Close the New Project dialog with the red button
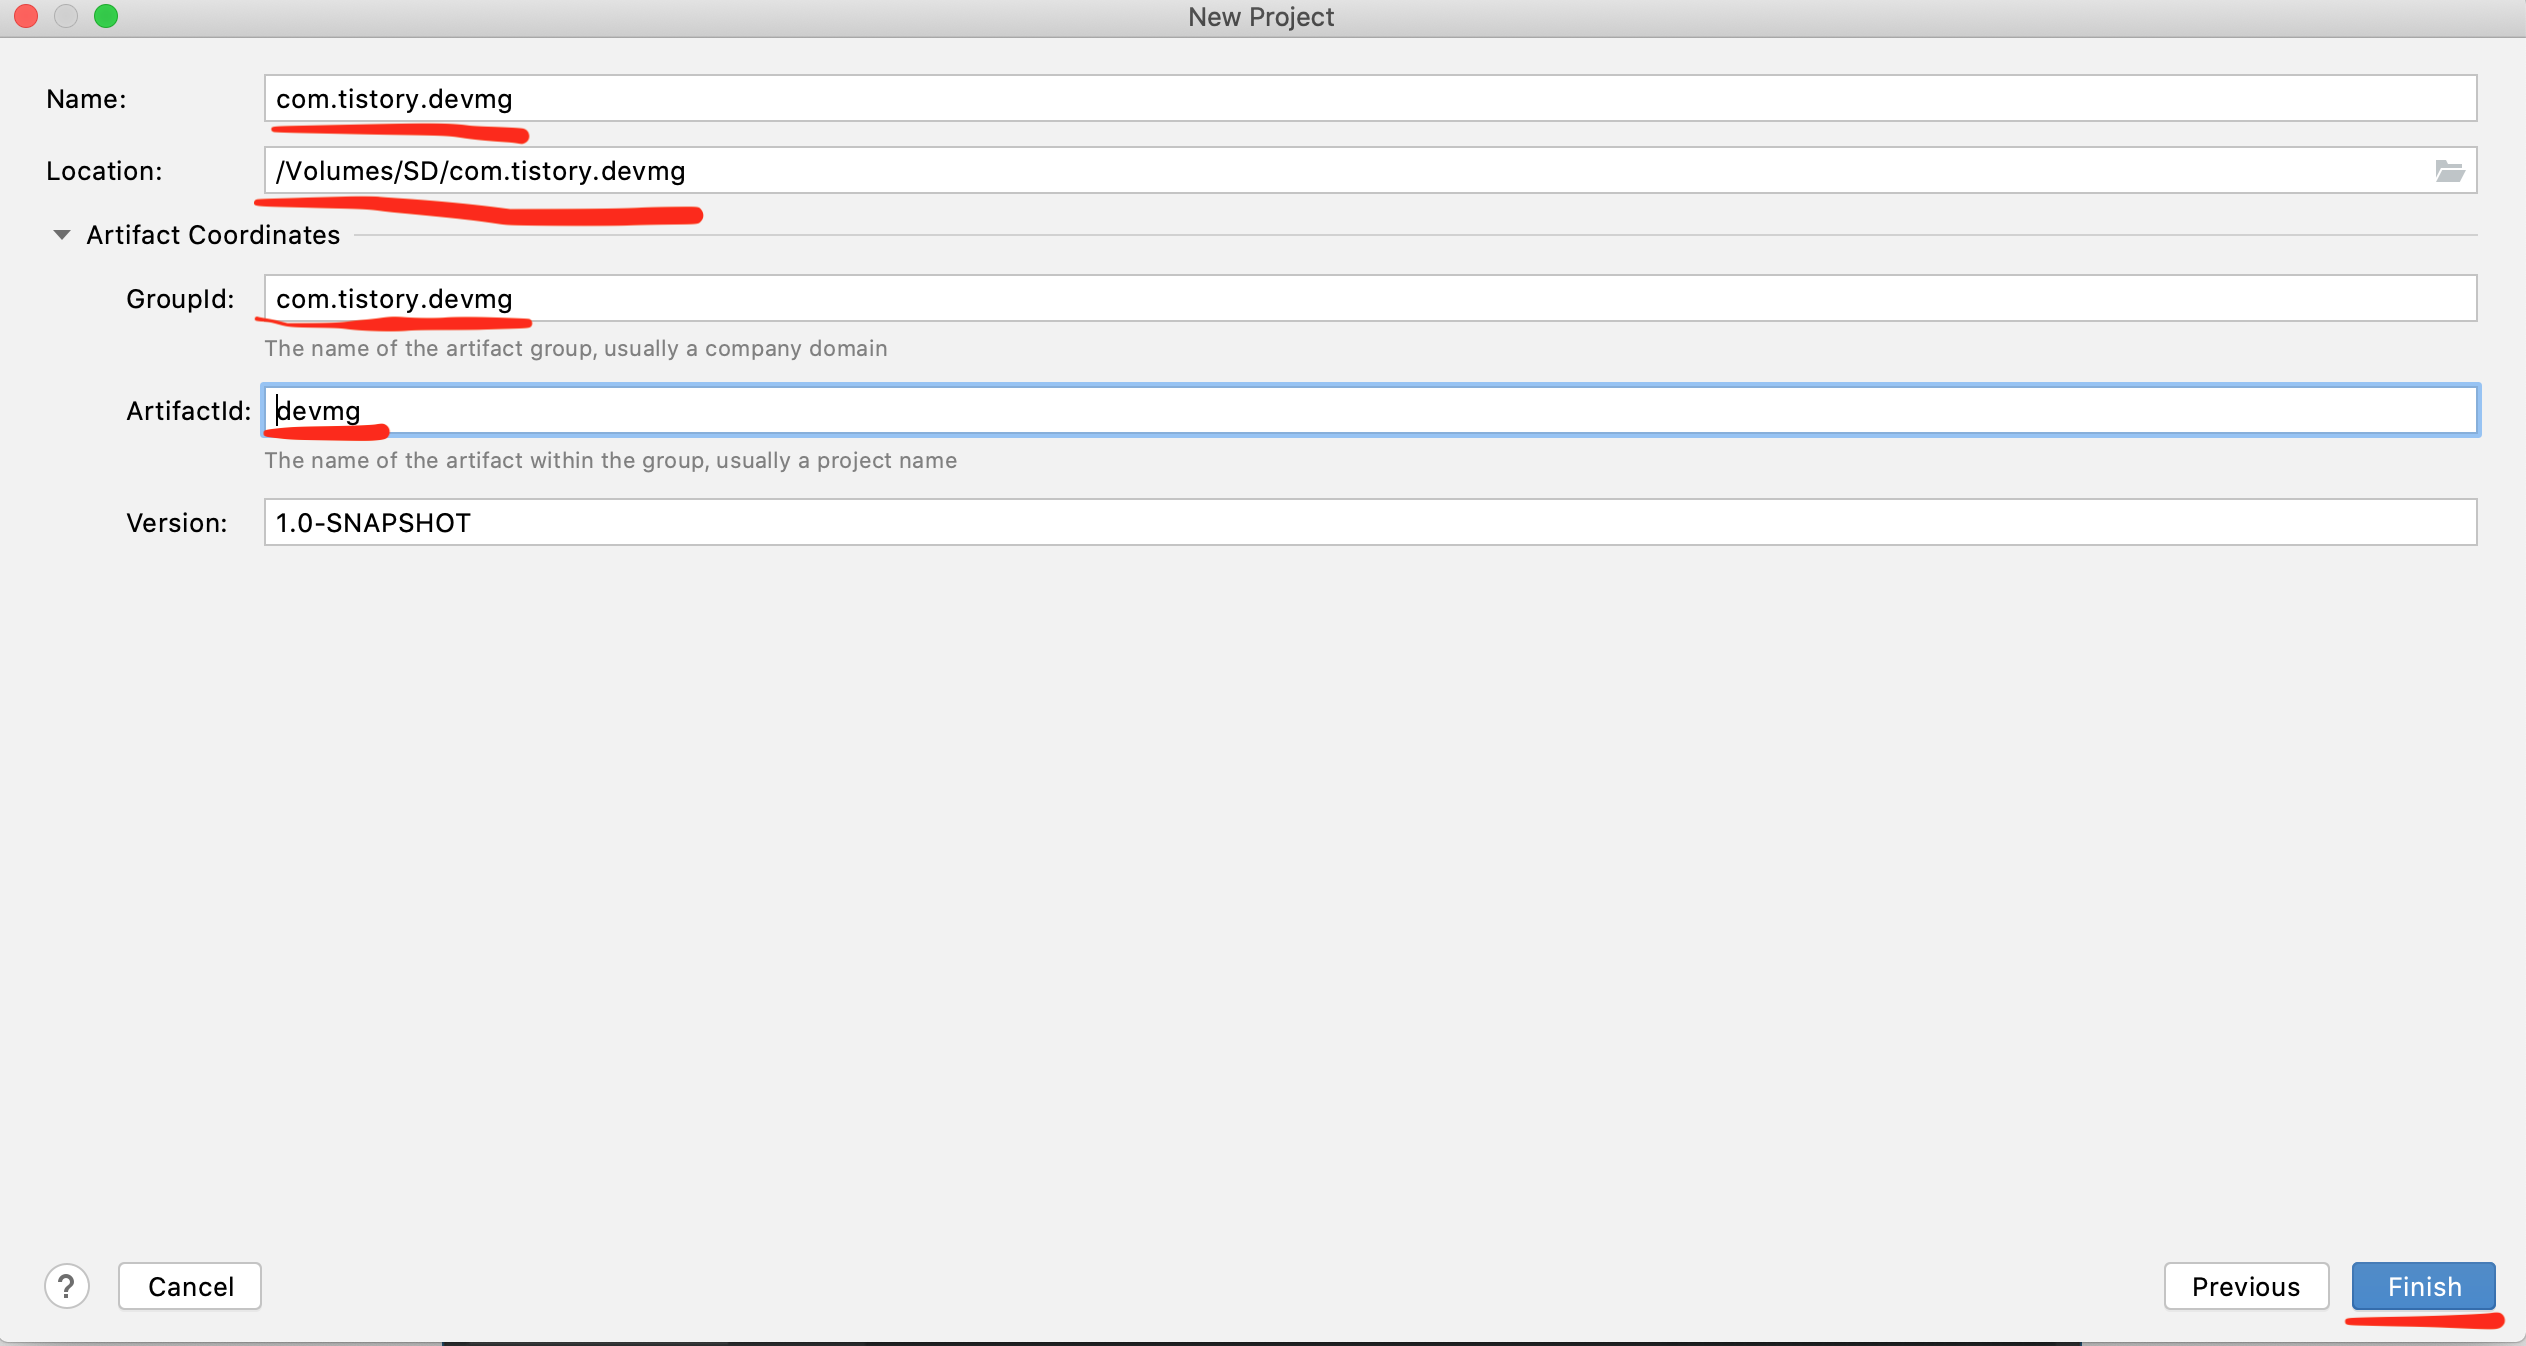The image size is (2526, 1346). (x=26, y=16)
